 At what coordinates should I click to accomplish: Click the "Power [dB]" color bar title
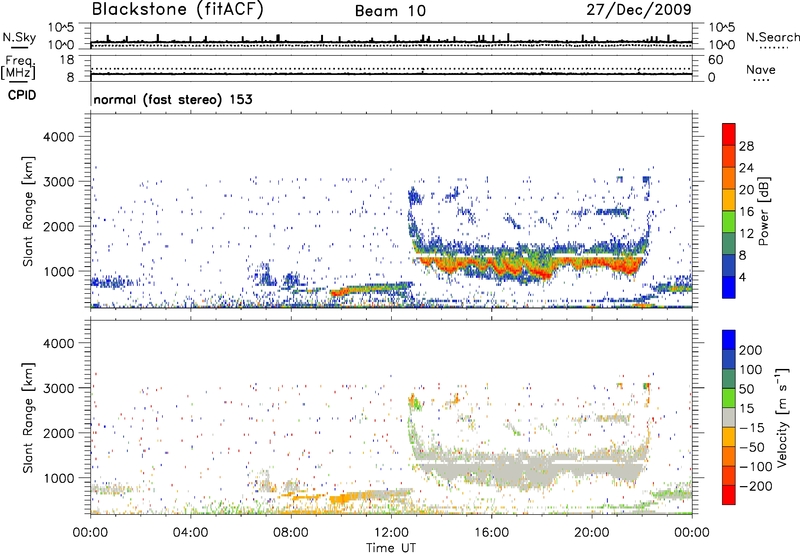763,211
